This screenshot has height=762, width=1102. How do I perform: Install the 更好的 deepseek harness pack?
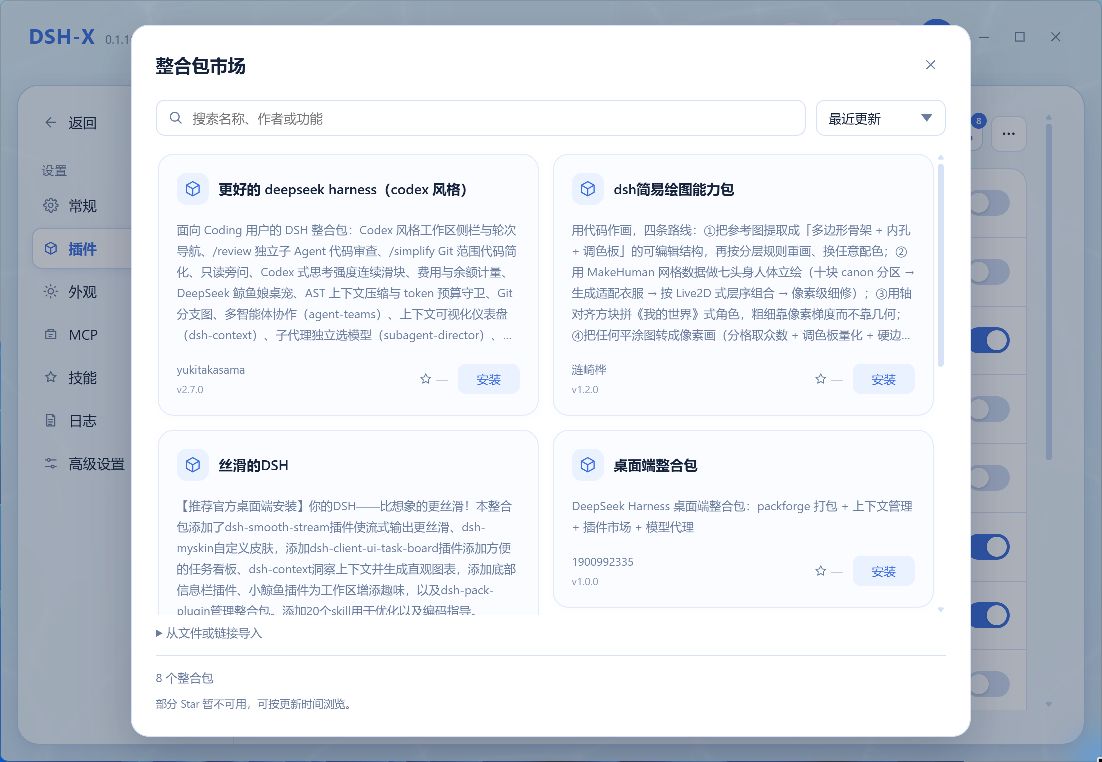click(x=488, y=380)
